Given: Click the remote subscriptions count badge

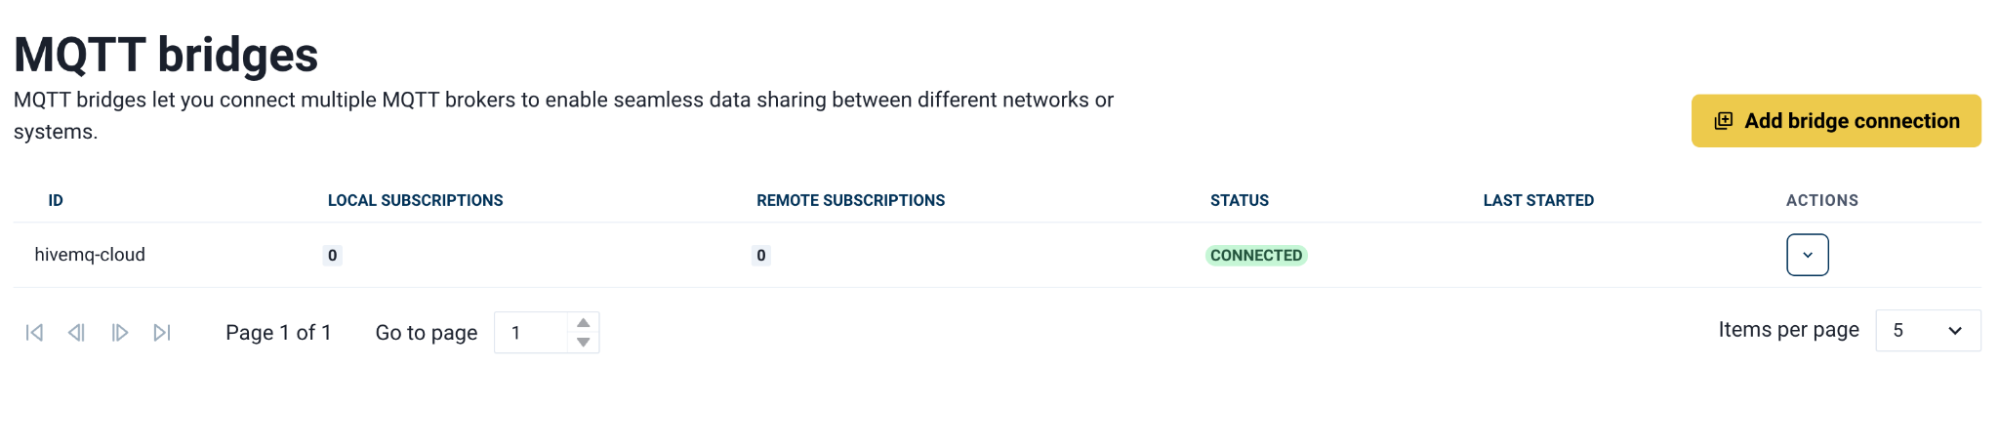Looking at the screenshot, I should [760, 256].
